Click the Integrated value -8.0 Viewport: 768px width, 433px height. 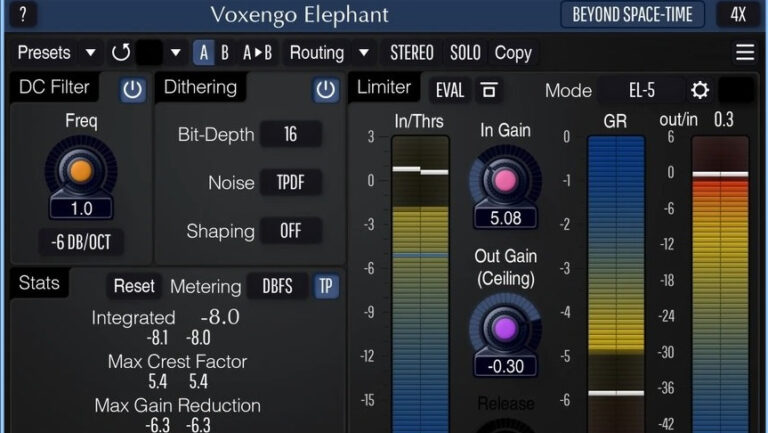(x=220, y=317)
